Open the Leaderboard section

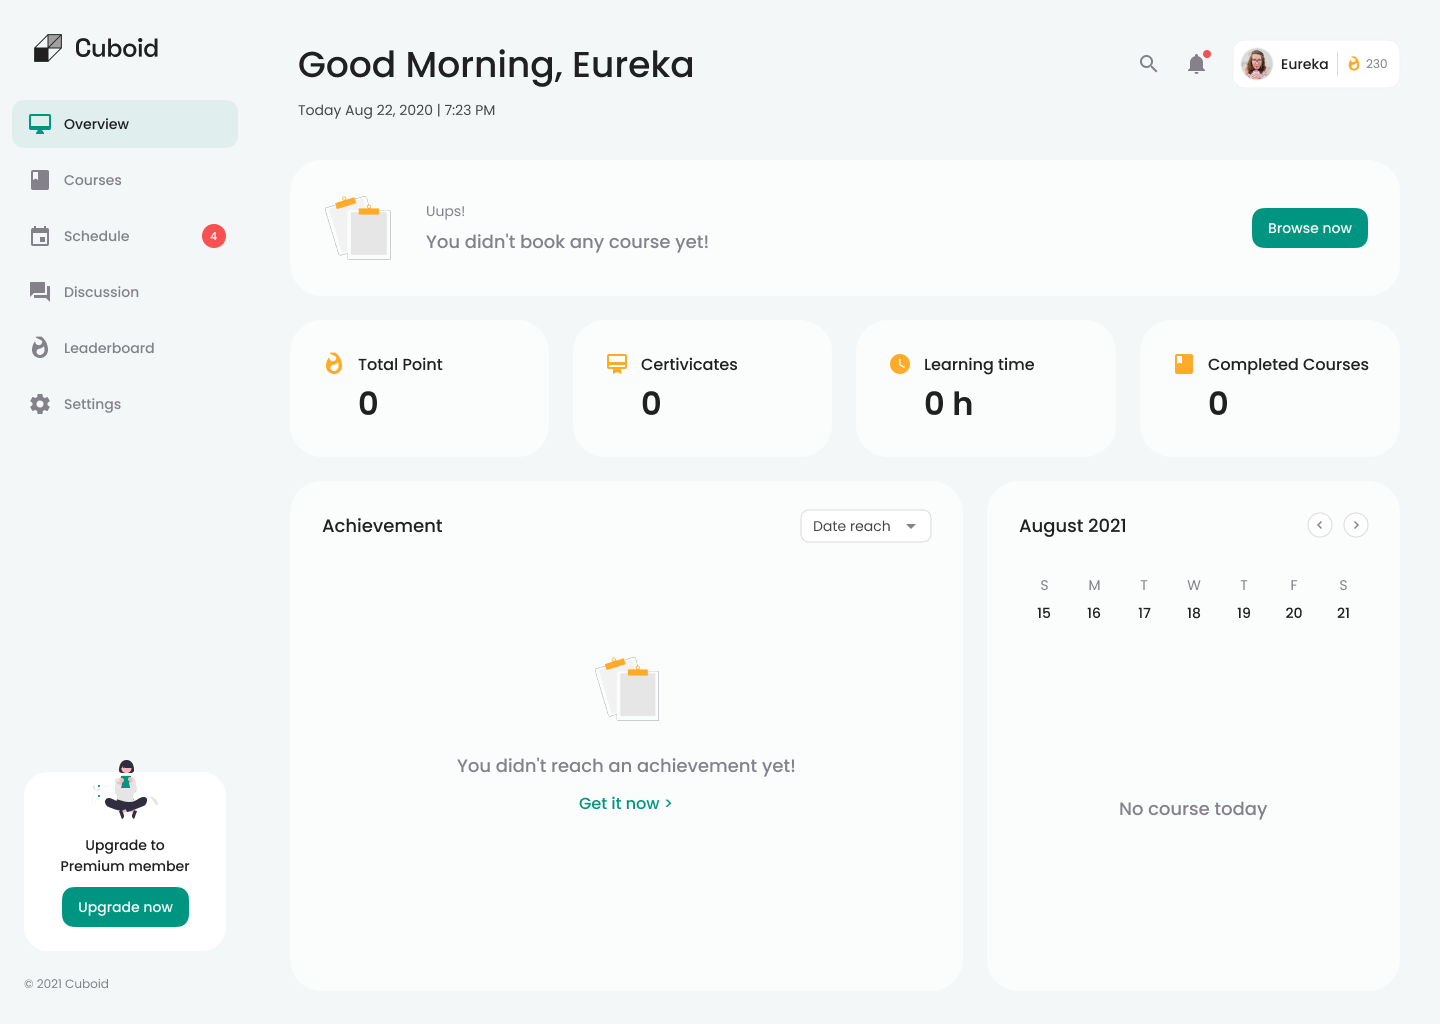coord(108,348)
